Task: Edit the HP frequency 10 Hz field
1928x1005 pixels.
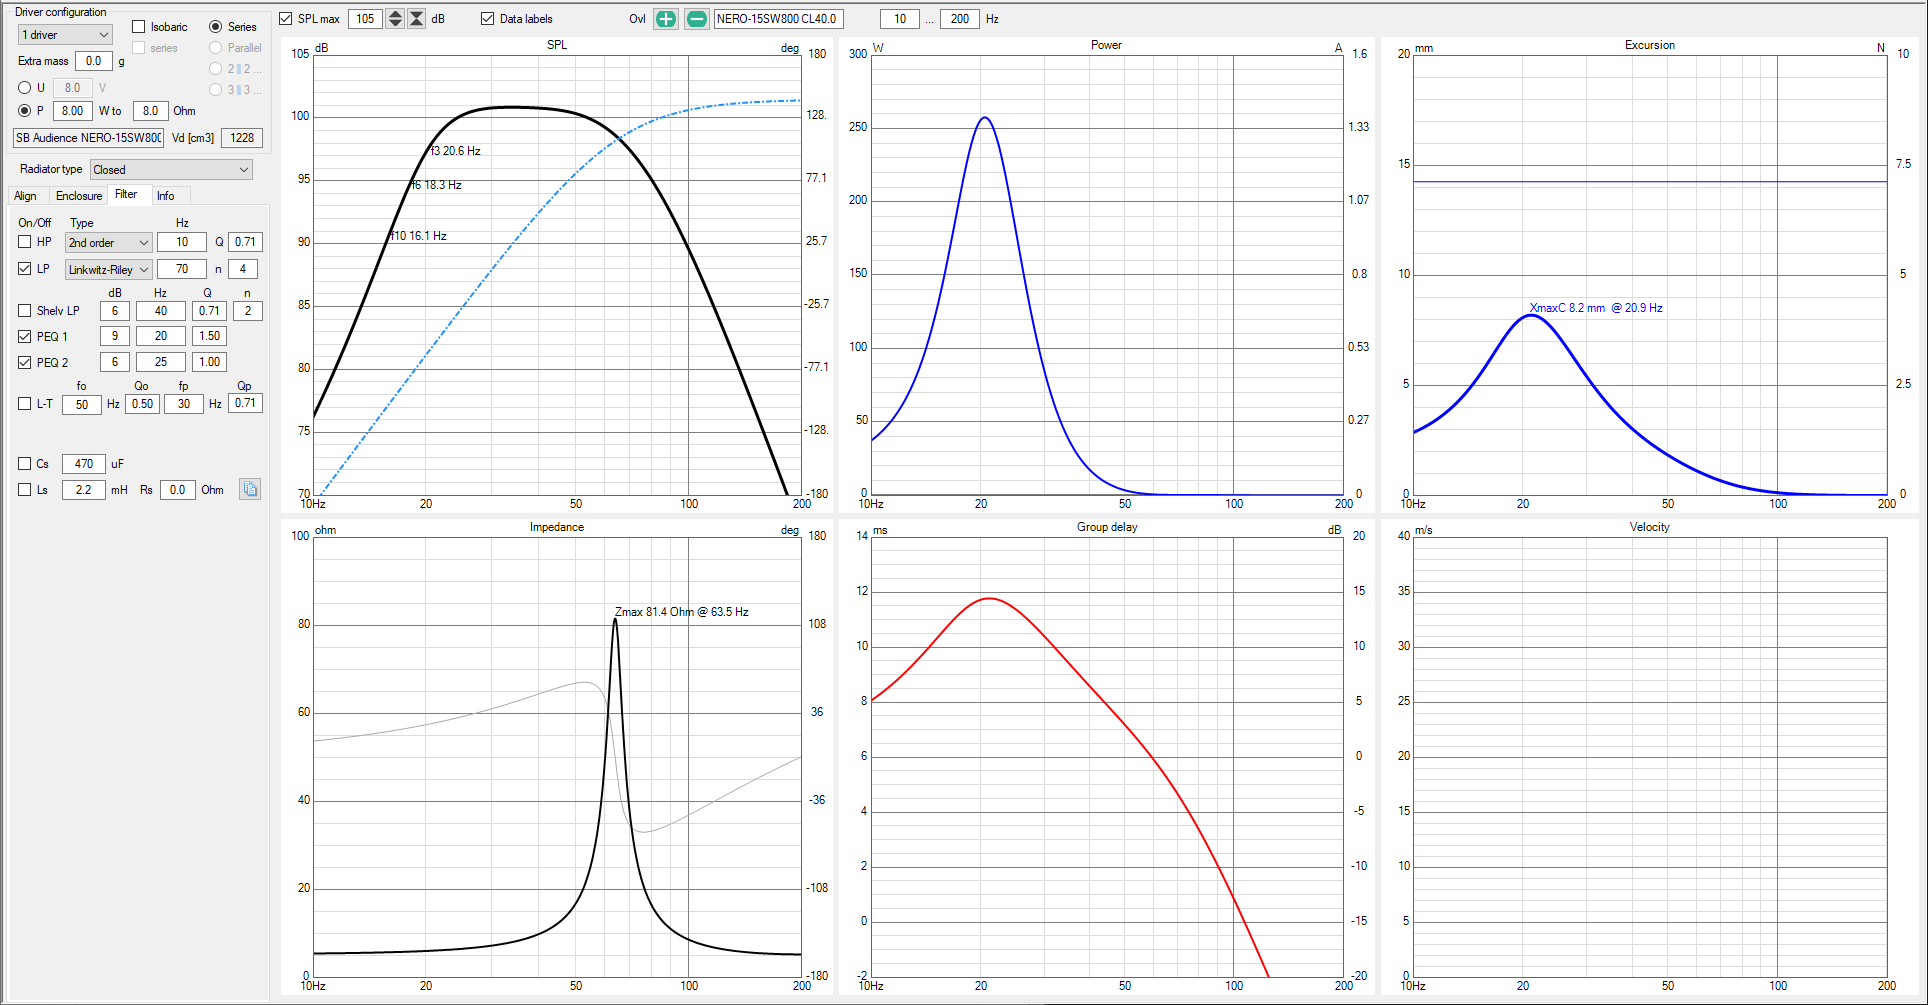Action: [182, 242]
